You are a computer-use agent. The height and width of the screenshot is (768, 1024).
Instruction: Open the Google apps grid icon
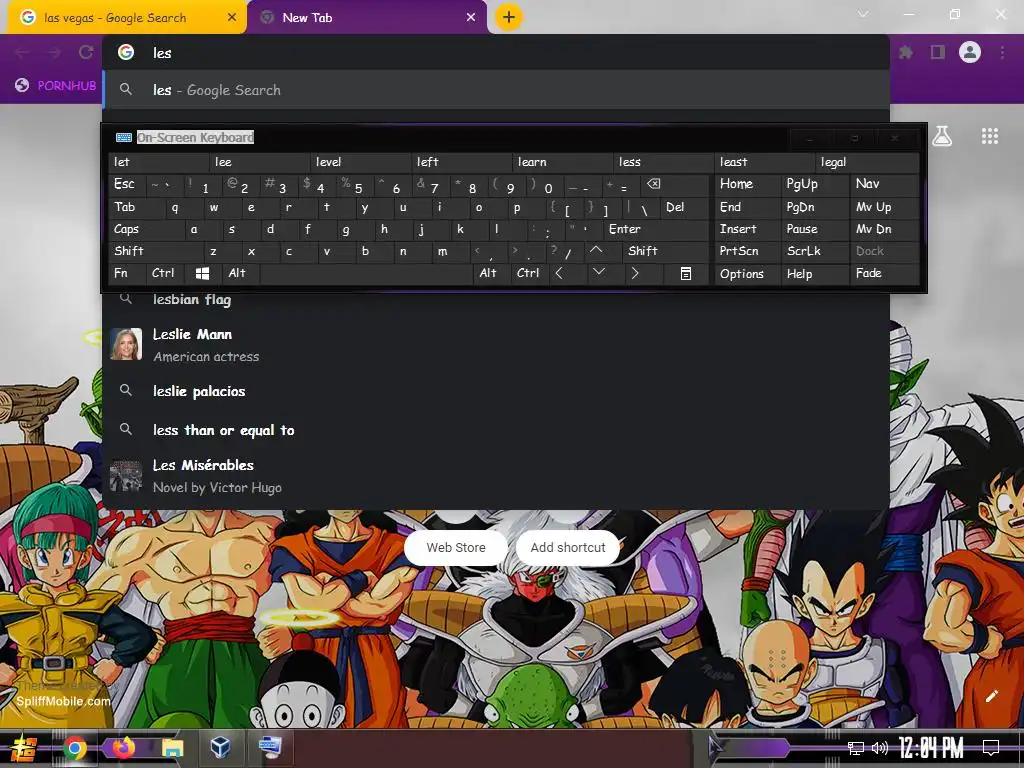click(990, 136)
